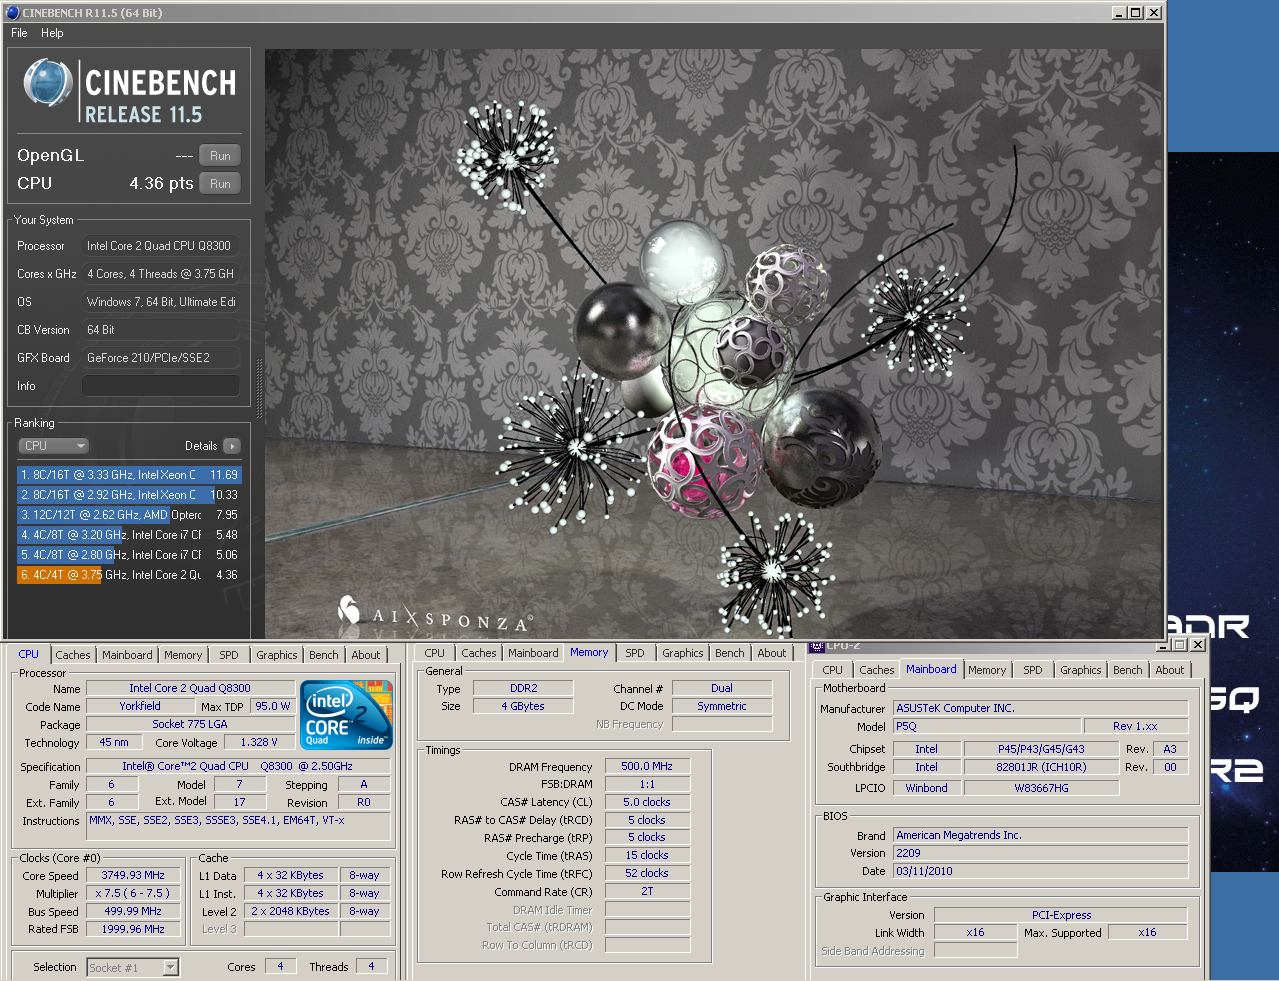Select SPD tab in middle CPU-Z window

click(x=635, y=653)
